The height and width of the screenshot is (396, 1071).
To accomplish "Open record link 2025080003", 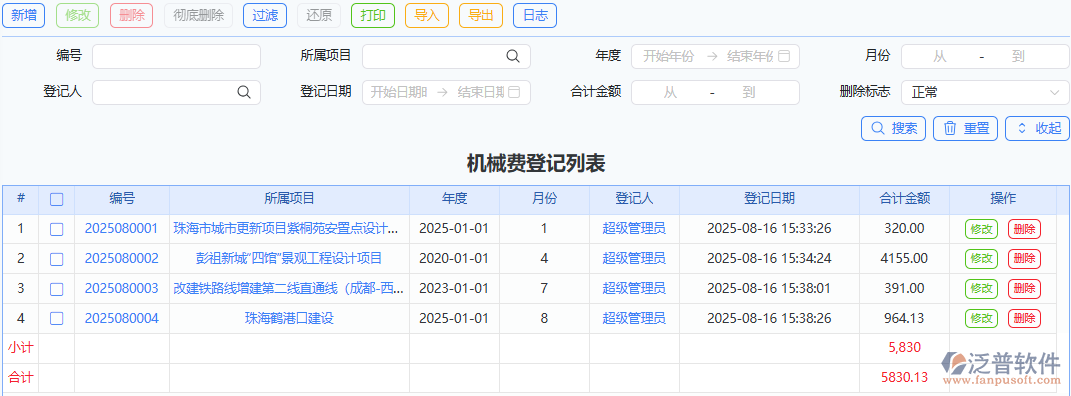I will point(122,289).
